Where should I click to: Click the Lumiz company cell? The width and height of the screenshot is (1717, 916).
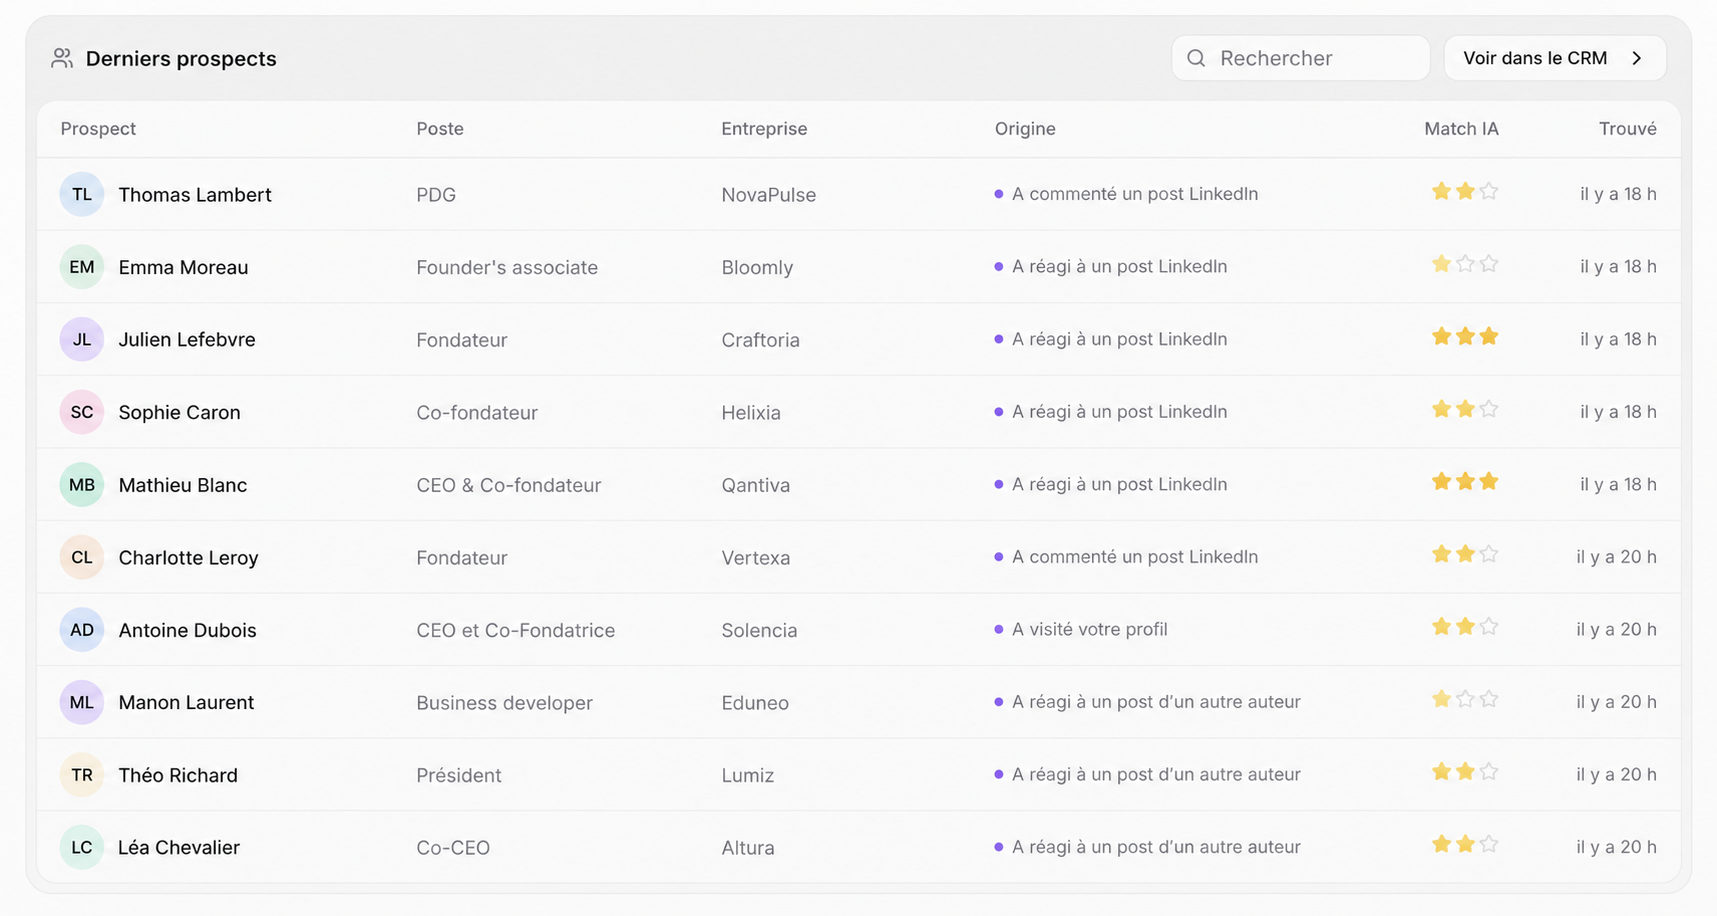747,775
